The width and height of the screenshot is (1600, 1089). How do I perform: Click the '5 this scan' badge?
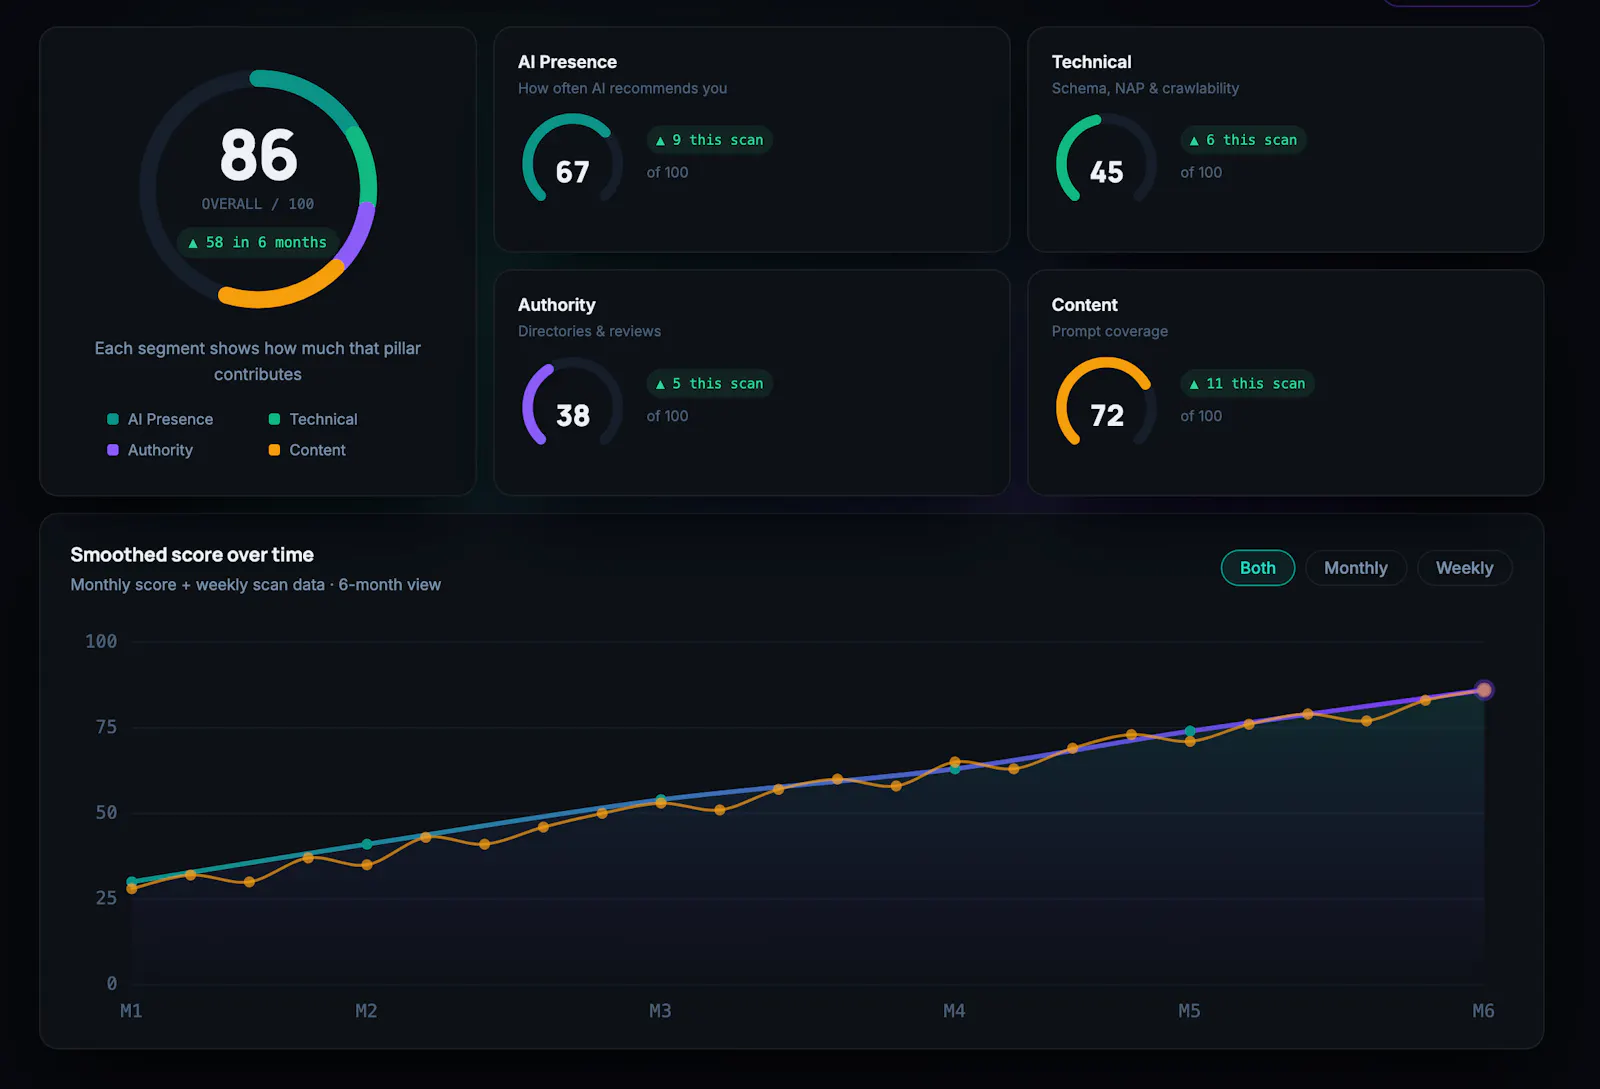[709, 383]
